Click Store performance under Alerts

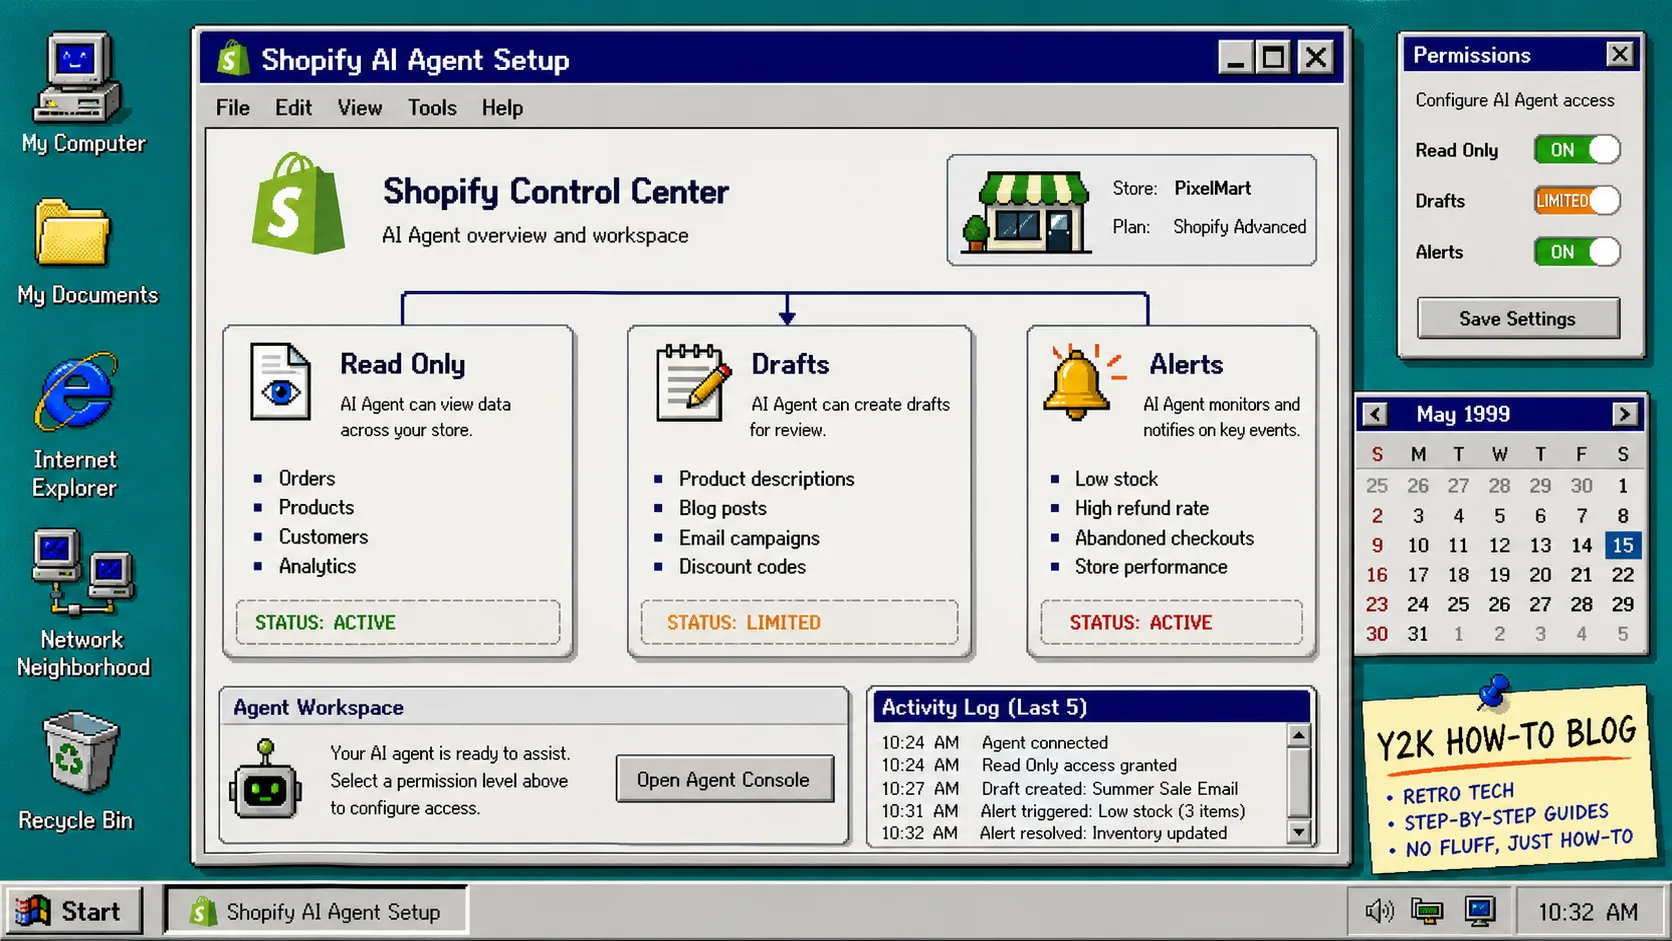[x=1151, y=567]
